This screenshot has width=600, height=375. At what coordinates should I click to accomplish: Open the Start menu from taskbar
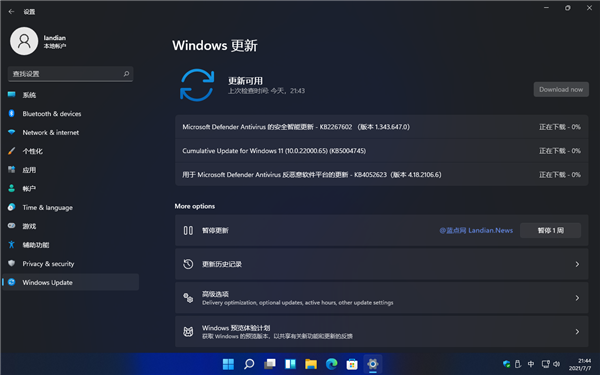point(228,364)
